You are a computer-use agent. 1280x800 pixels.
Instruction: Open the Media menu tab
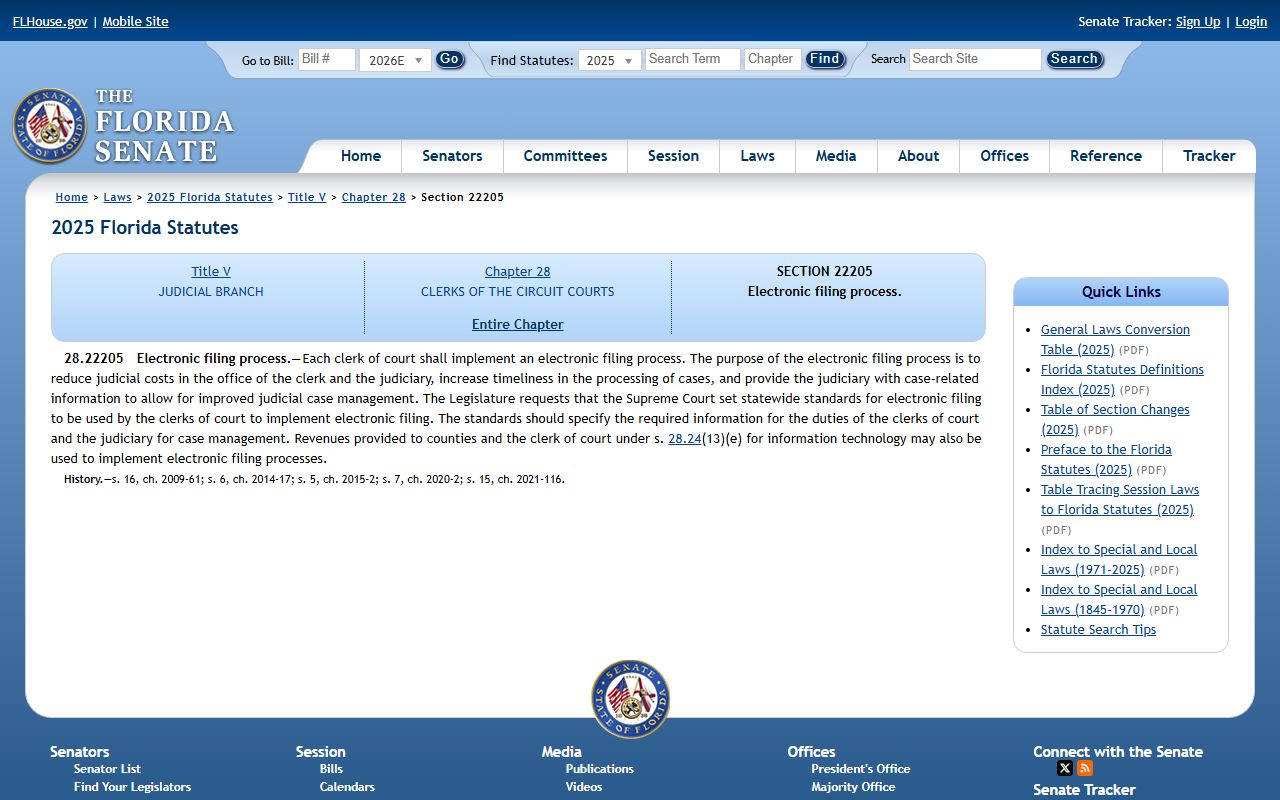pos(836,156)
